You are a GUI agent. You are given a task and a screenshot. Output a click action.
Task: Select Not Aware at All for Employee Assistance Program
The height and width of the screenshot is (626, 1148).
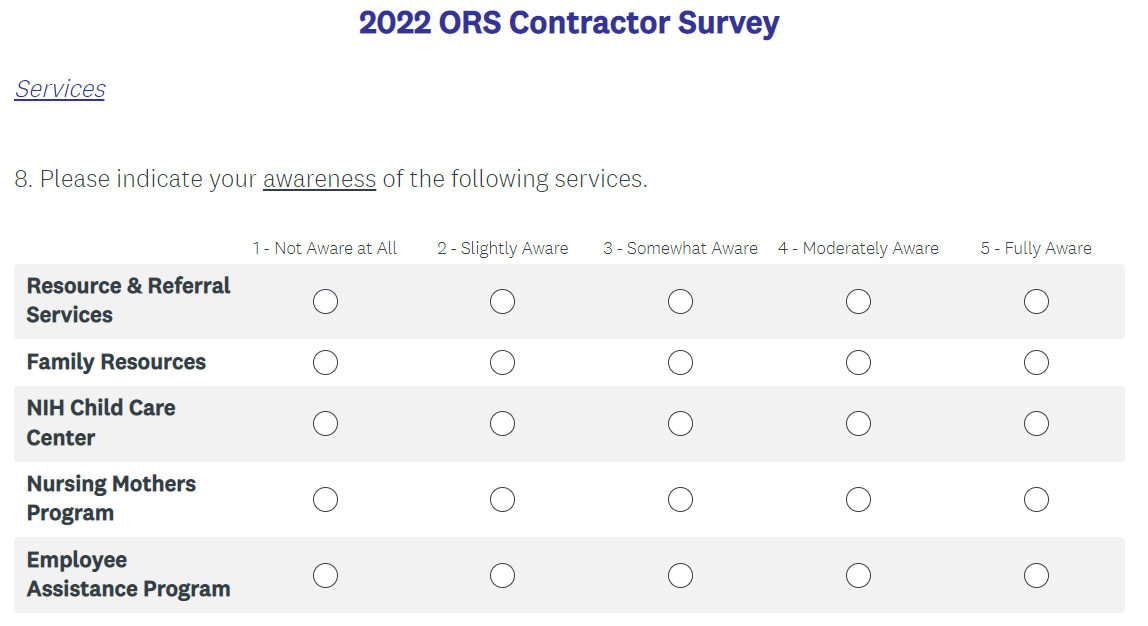point(325,575)
